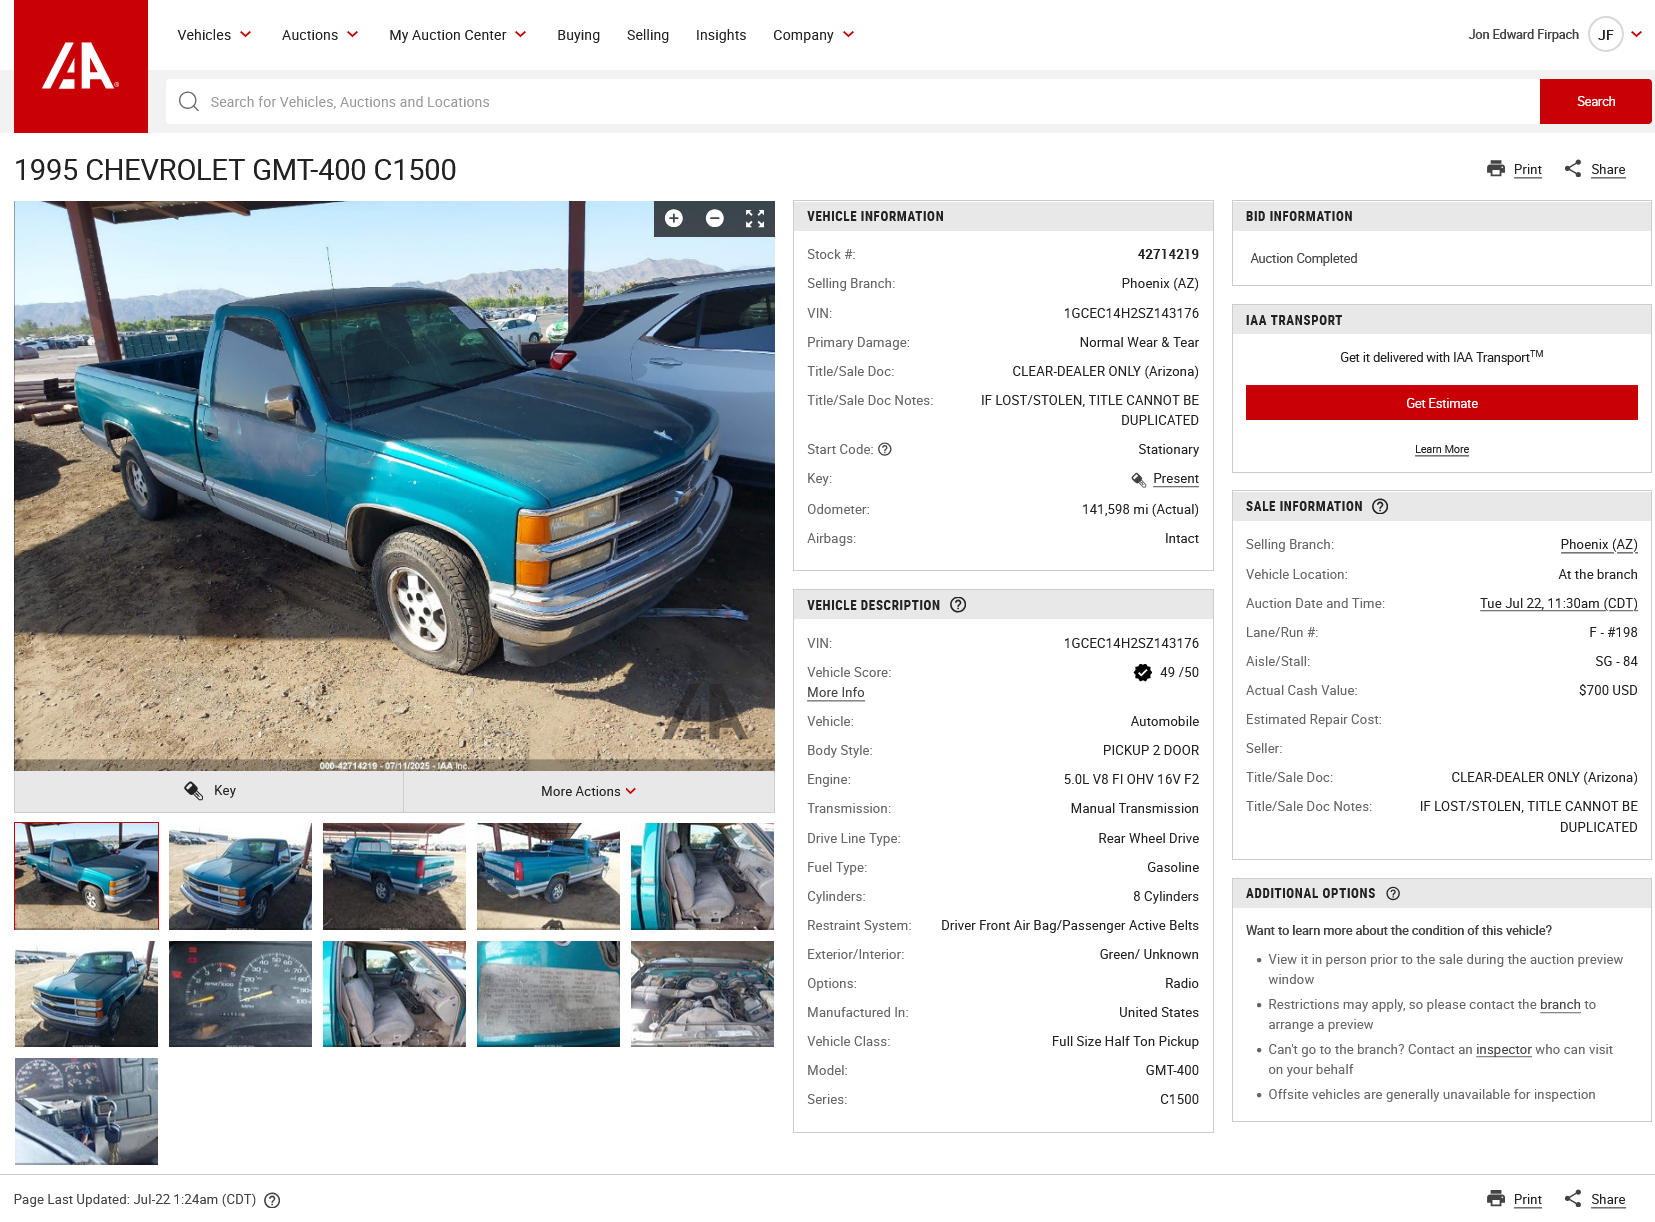Open Vehicle Description help icon
This screenshot has height=1222, width=1655.
pyautogui.click(x=958, y=605)
